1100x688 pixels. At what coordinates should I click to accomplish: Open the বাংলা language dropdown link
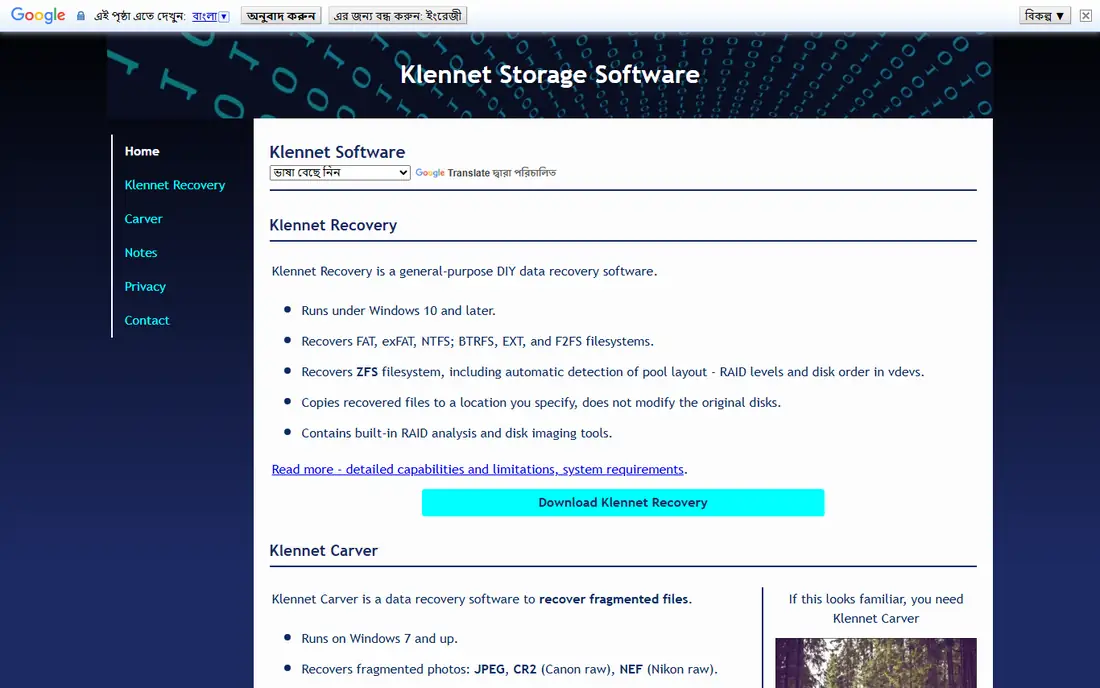[x=210, y=15]
